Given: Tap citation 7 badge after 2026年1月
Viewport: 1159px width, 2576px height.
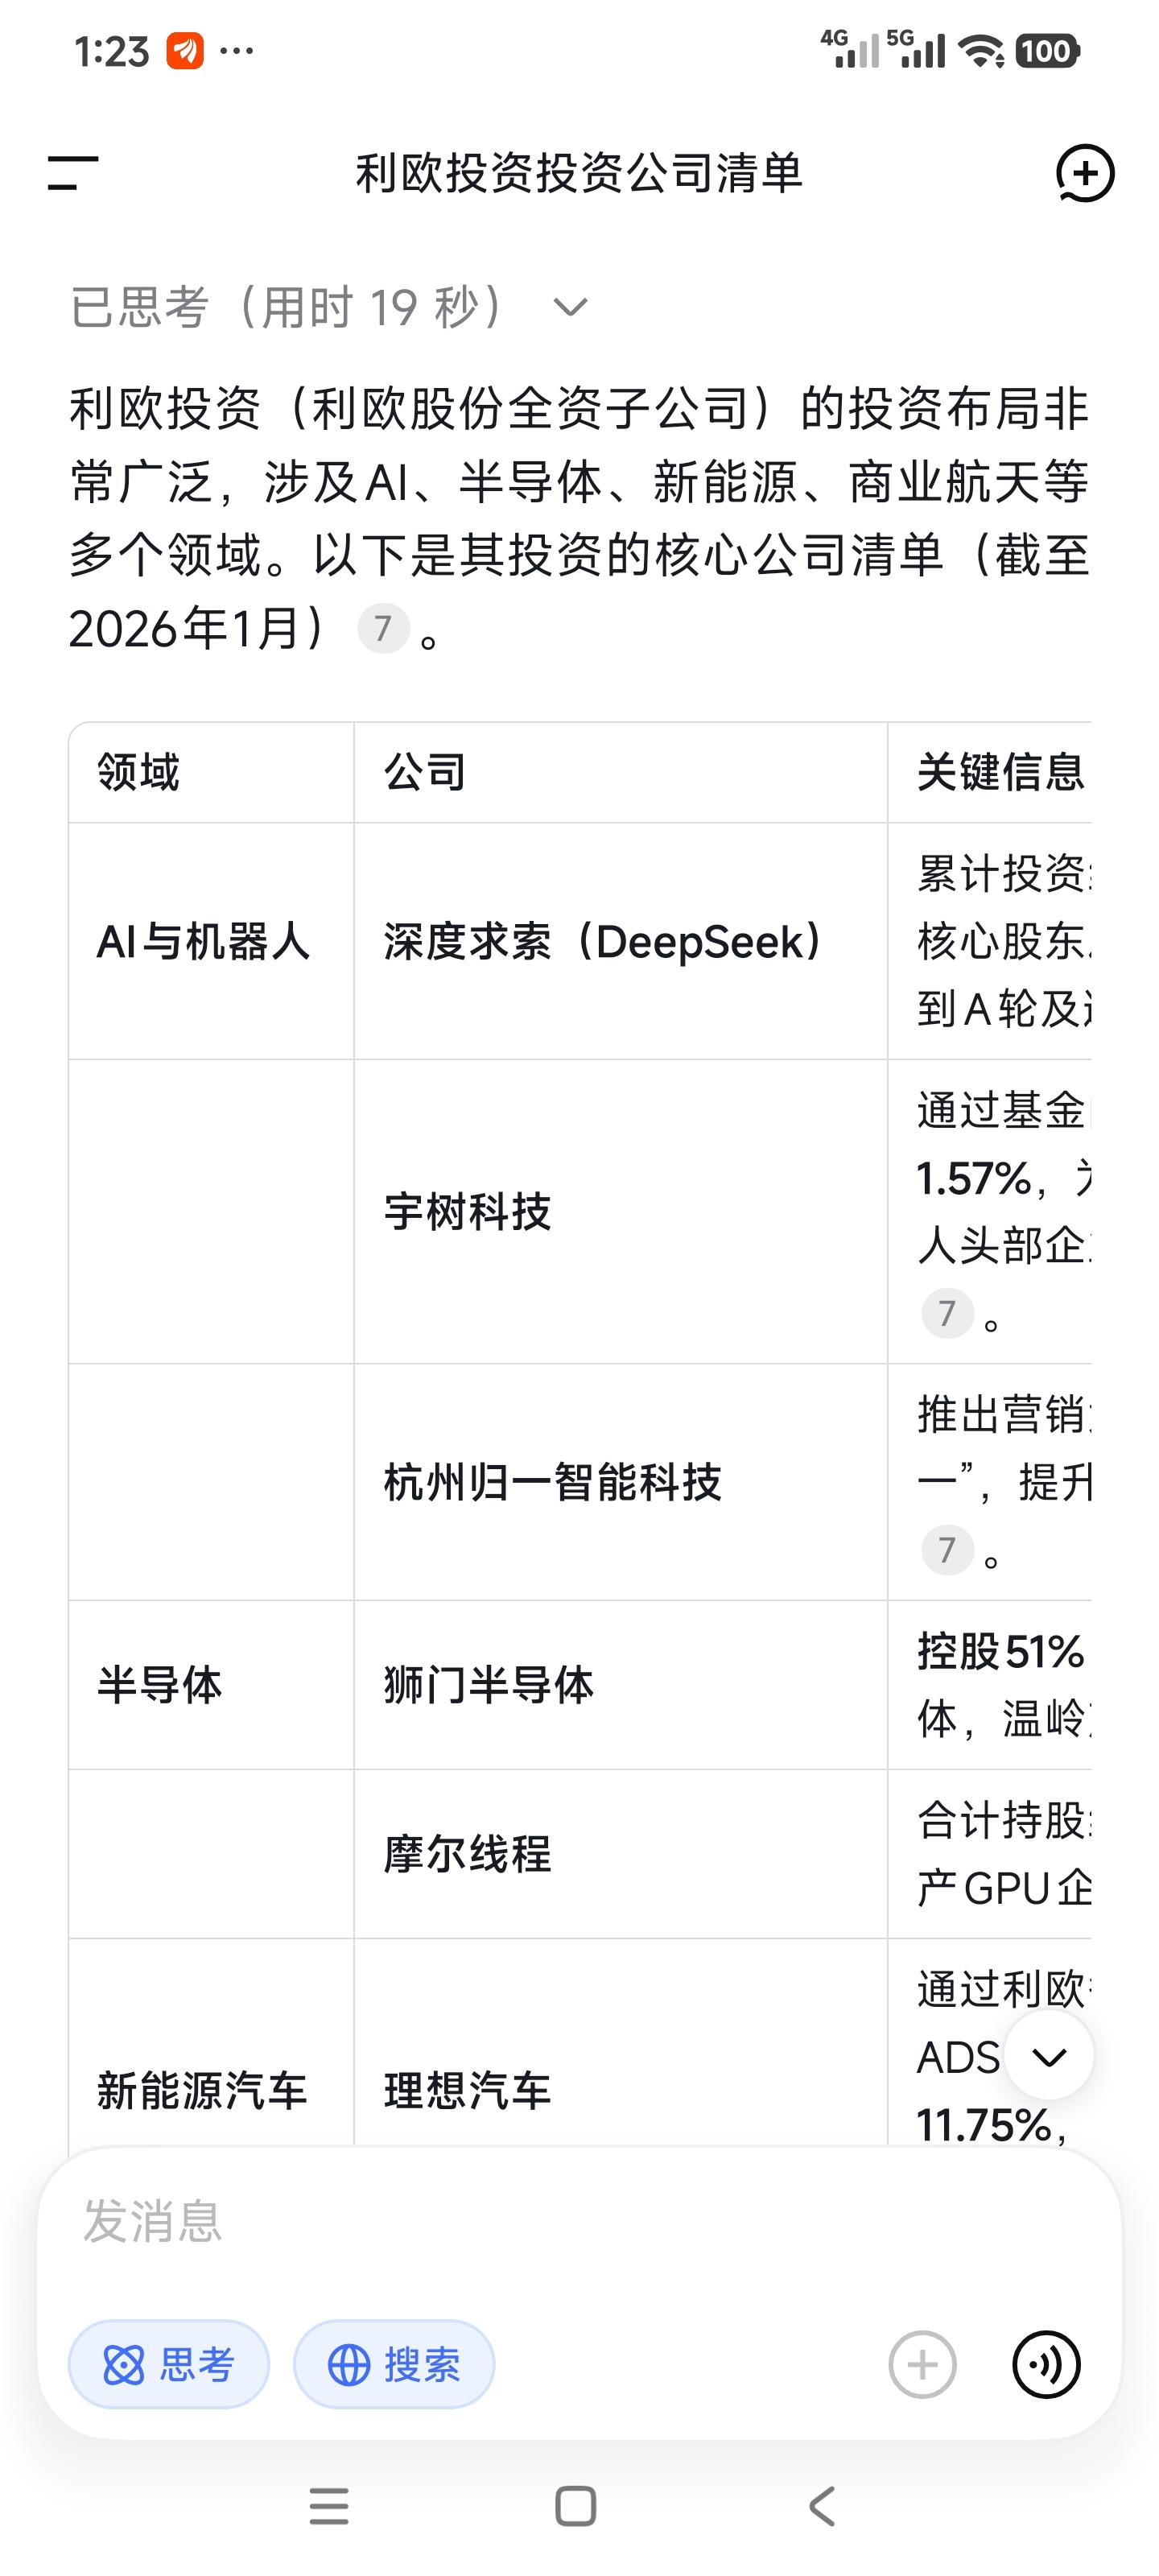Looking at the screenshot, I should [x=383, y=629].
